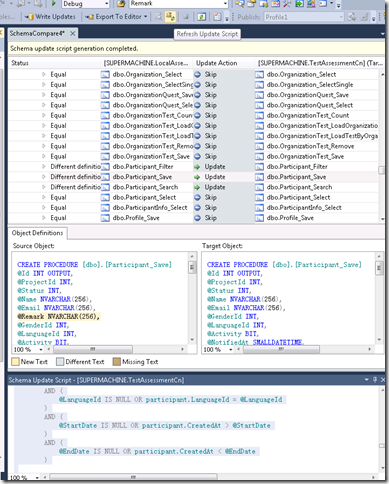The width and height of the screenshot is (389, 484).
Task: Click the grey Stop square icon
Action: 186,17
